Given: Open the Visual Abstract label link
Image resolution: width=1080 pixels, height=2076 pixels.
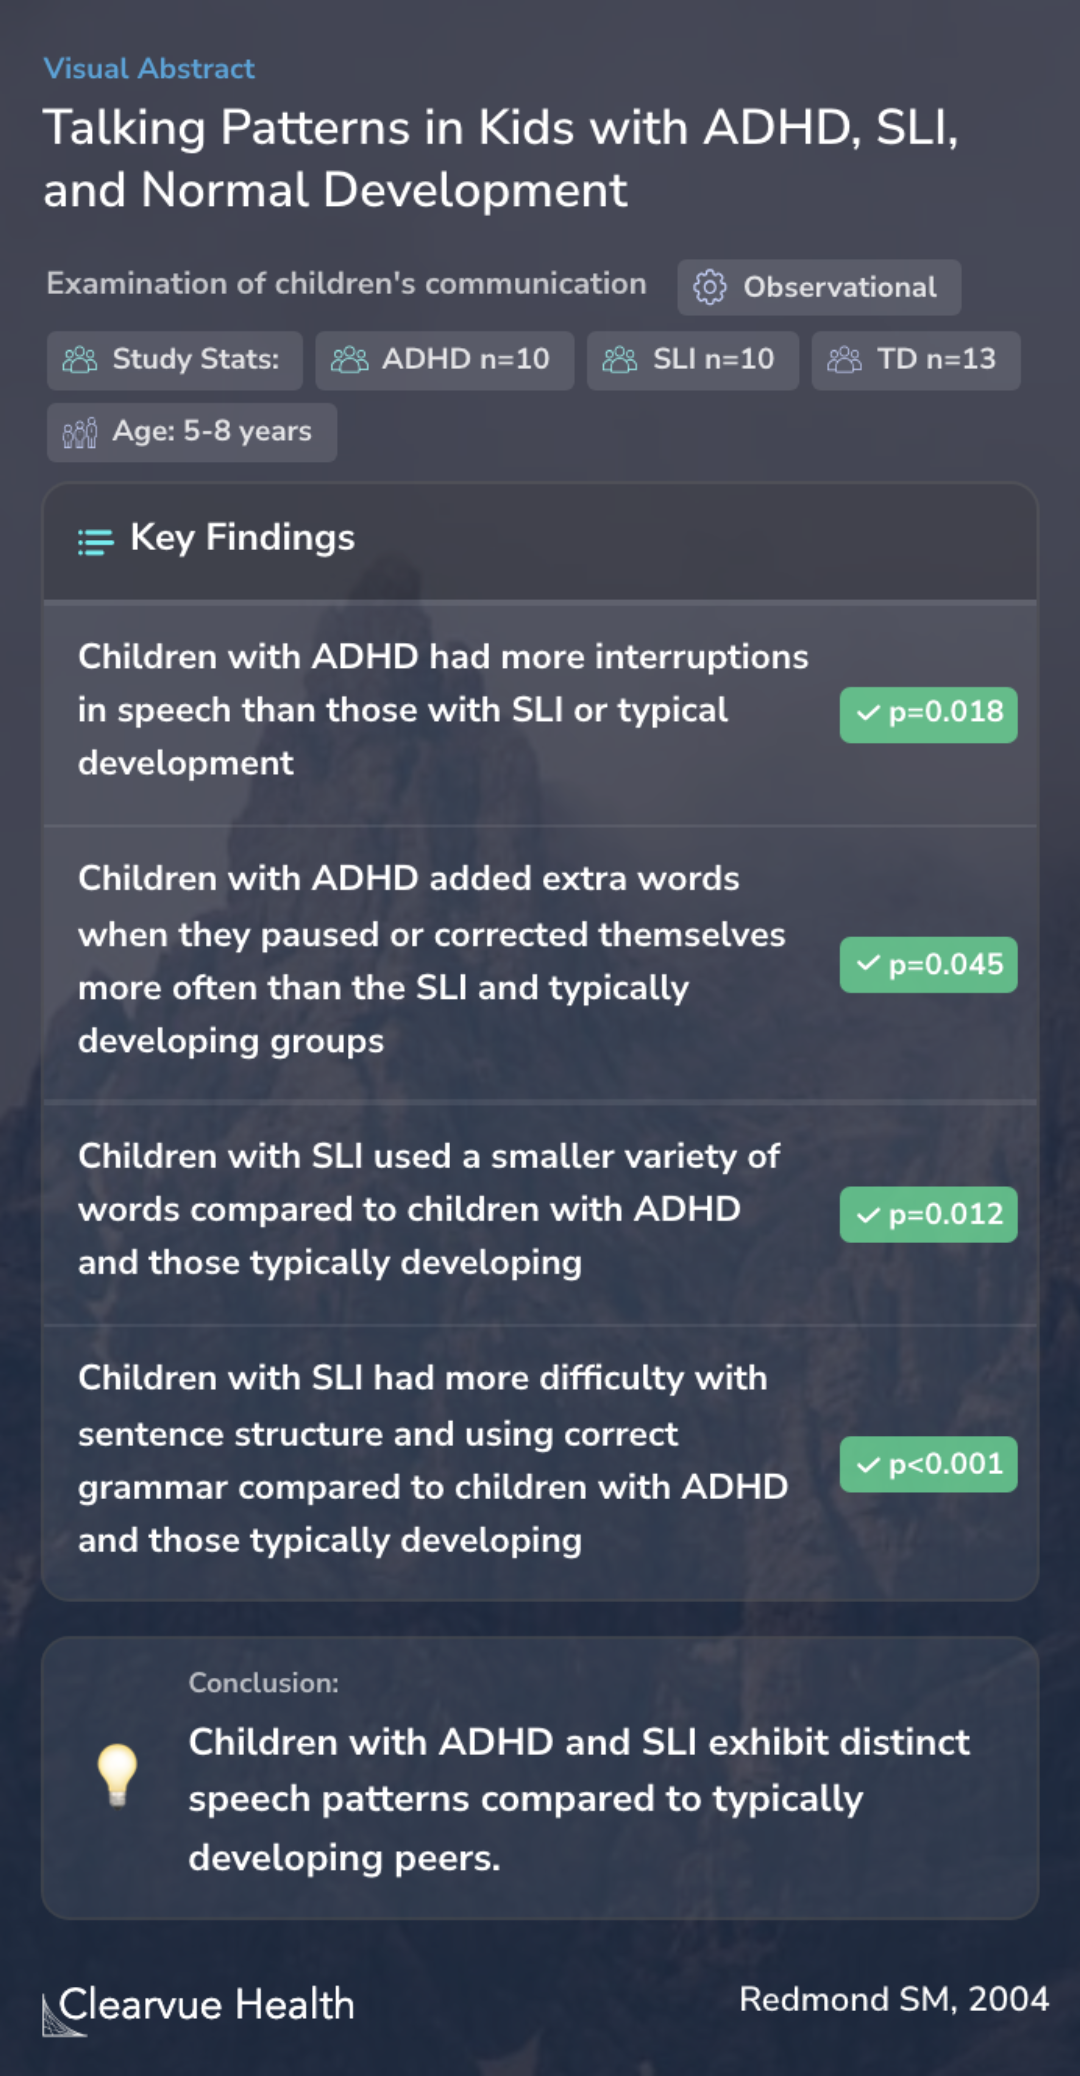Looking at the screenshot, I should pos(149,68).
